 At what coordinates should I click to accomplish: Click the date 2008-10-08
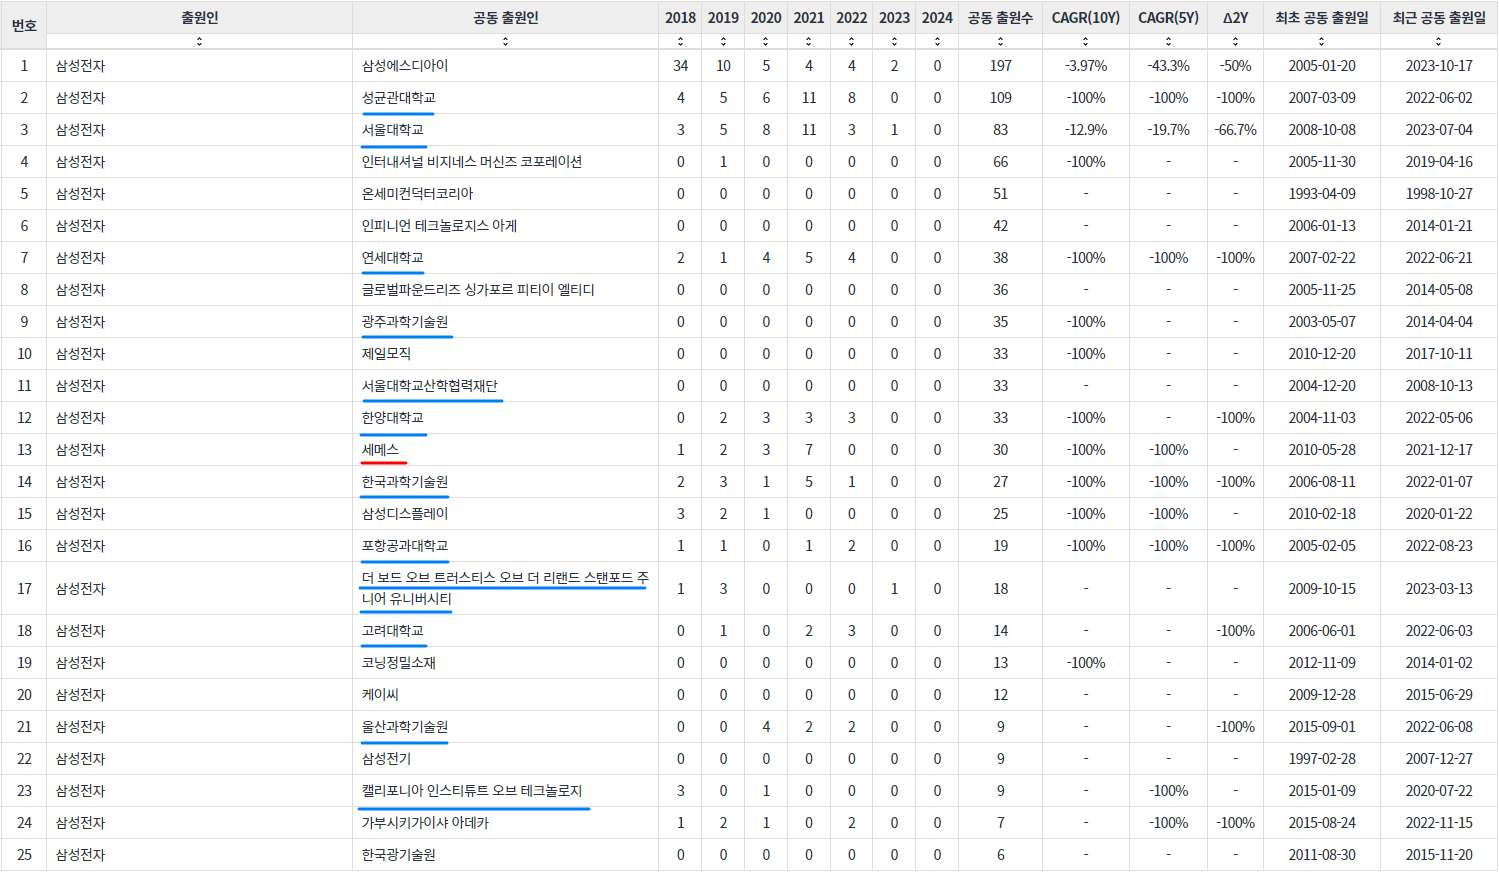pos(1321,130)
